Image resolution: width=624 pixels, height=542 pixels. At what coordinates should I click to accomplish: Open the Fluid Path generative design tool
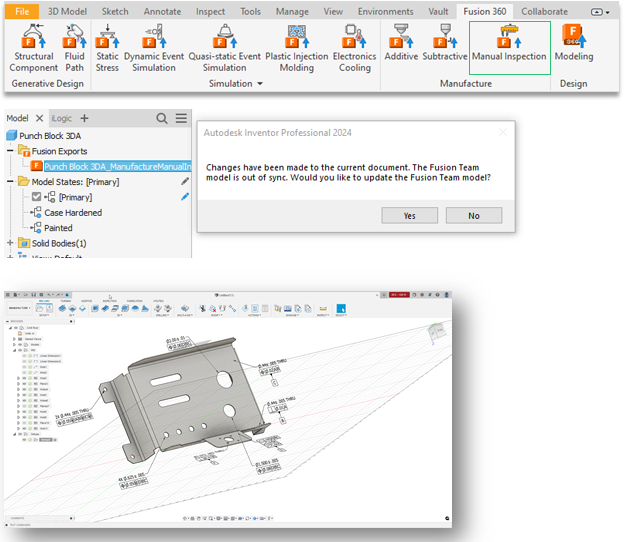click(x=74, y=47)
